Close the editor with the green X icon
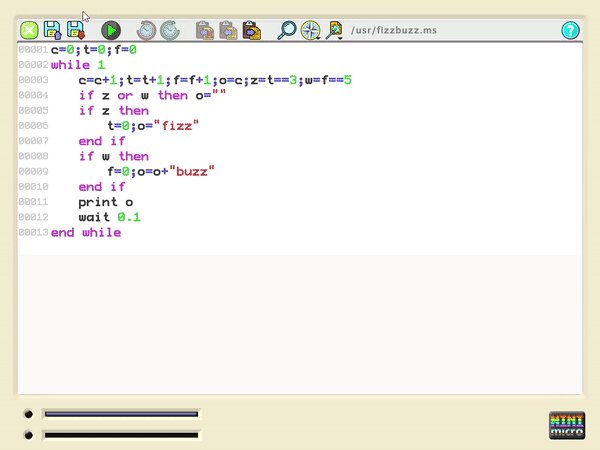Image resolution: width=600 pixels, height=450 pixels. pyautogui.click(x=29, y=30)
